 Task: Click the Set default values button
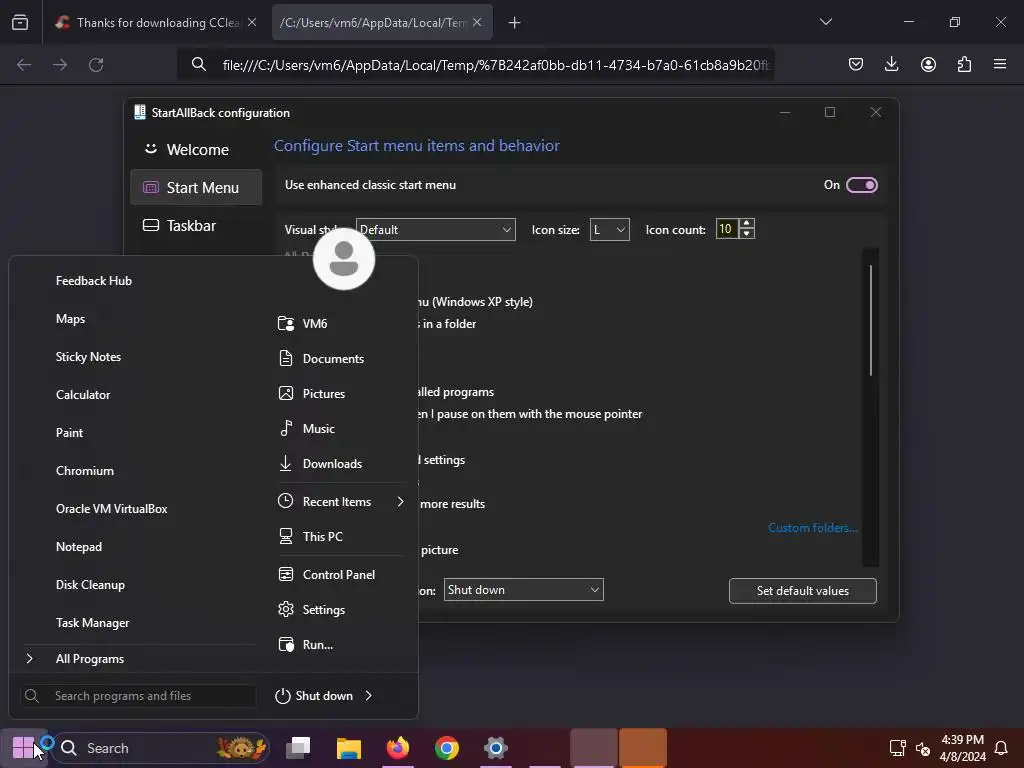tap(803, 590)
